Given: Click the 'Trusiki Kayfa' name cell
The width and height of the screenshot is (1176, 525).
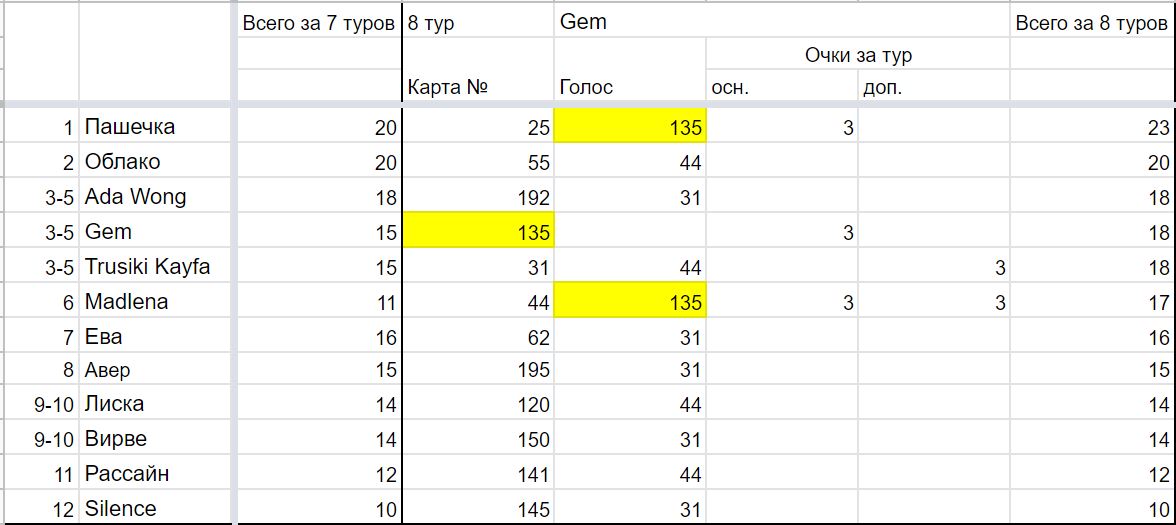Looking at the screenshot, I should tap(158, 266).
